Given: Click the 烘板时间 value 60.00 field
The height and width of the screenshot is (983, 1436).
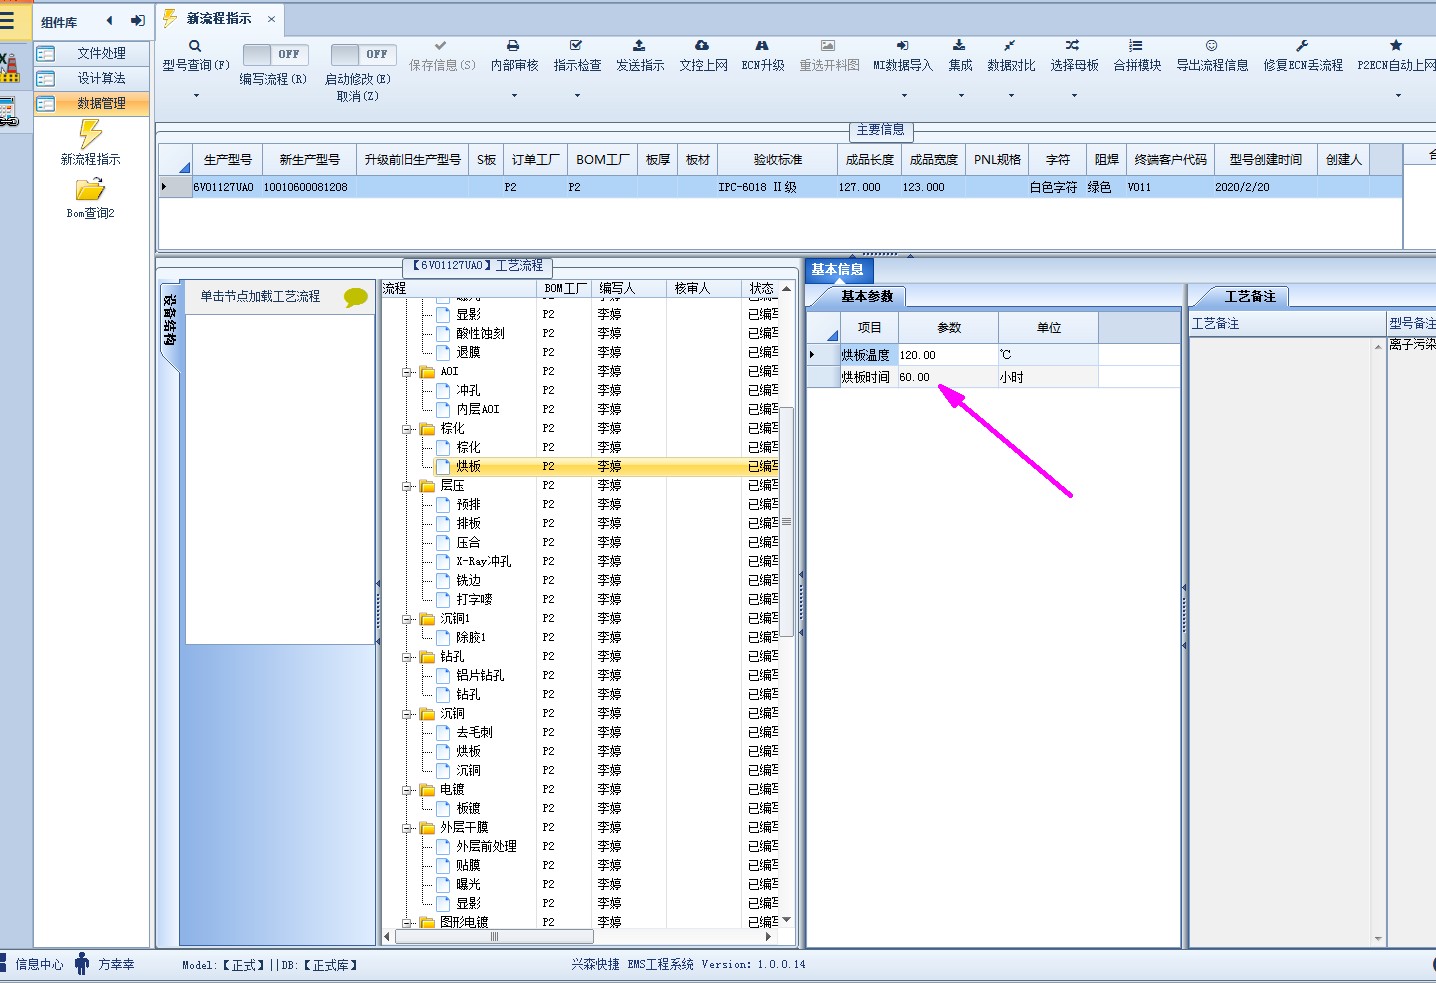Looking at the screenshot, I should click(947, 377).
